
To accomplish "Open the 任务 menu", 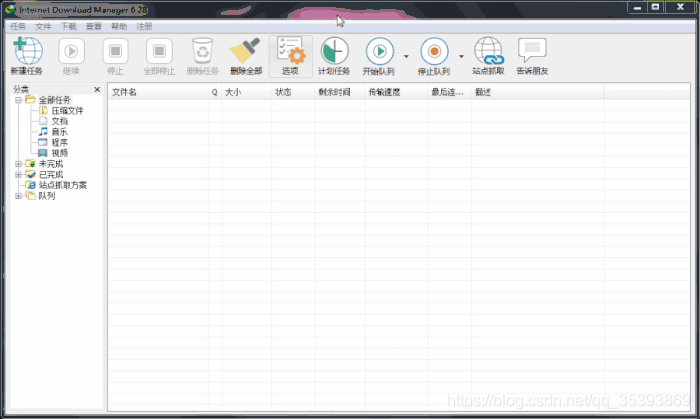I will click(18, 26).
